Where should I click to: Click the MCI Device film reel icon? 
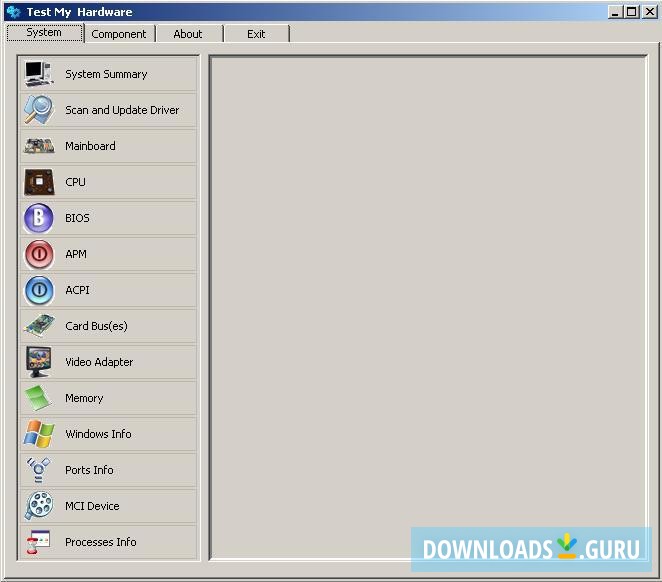point(38,506)
